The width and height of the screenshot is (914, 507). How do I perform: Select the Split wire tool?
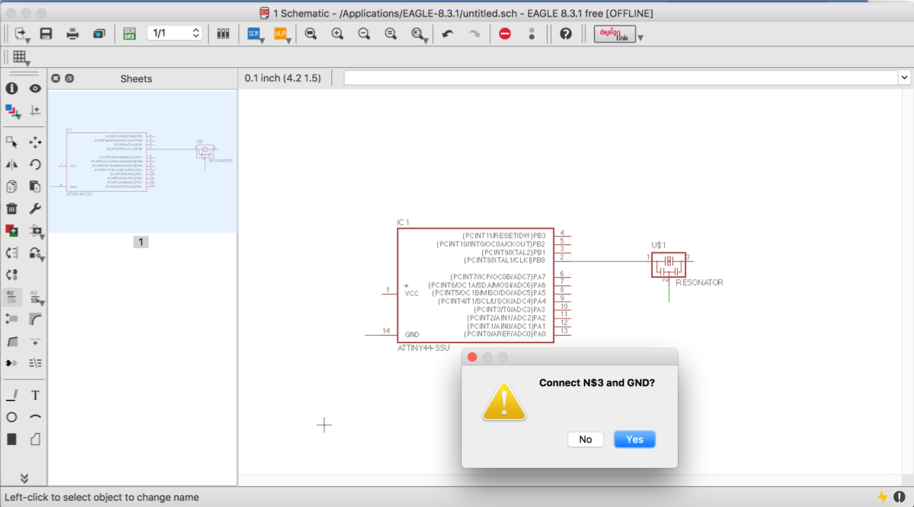coord(12,341)
